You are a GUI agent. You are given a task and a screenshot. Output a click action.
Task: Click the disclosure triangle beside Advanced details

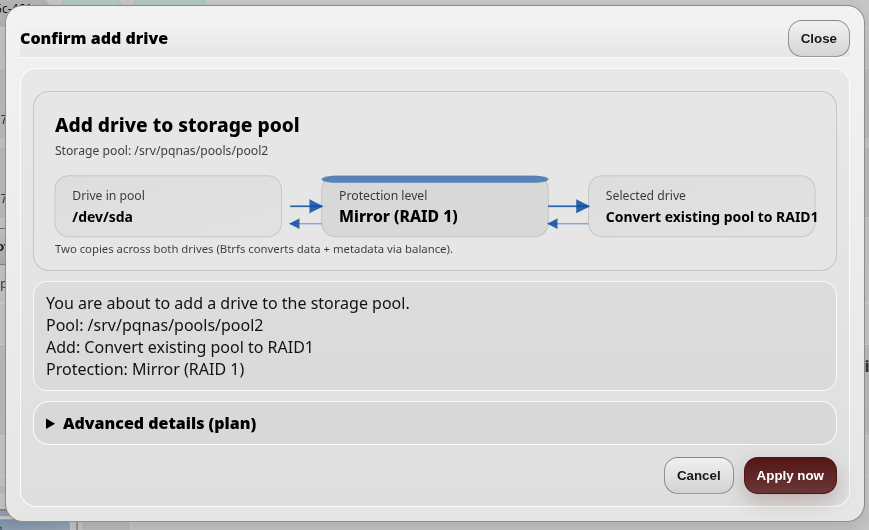(50, 424)
